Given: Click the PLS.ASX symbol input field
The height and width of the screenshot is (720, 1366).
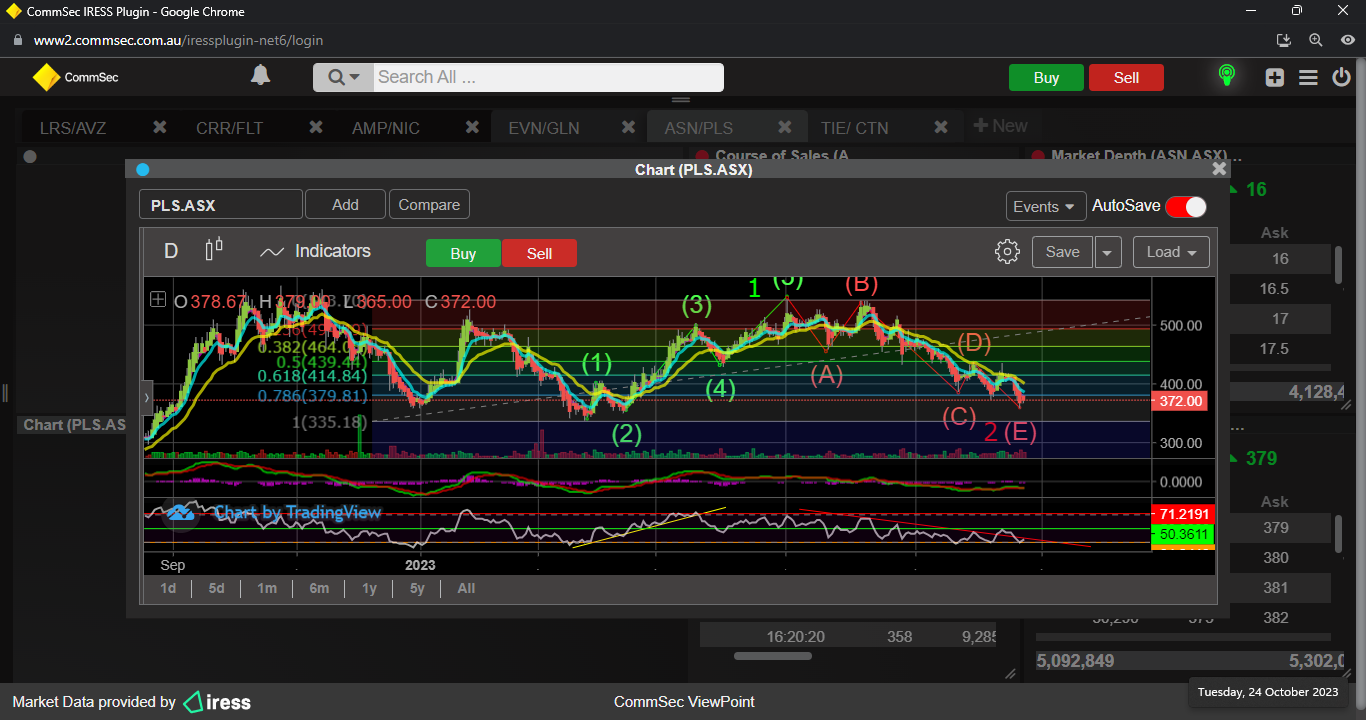Looking at the screenshot, I should coord(221,205).
